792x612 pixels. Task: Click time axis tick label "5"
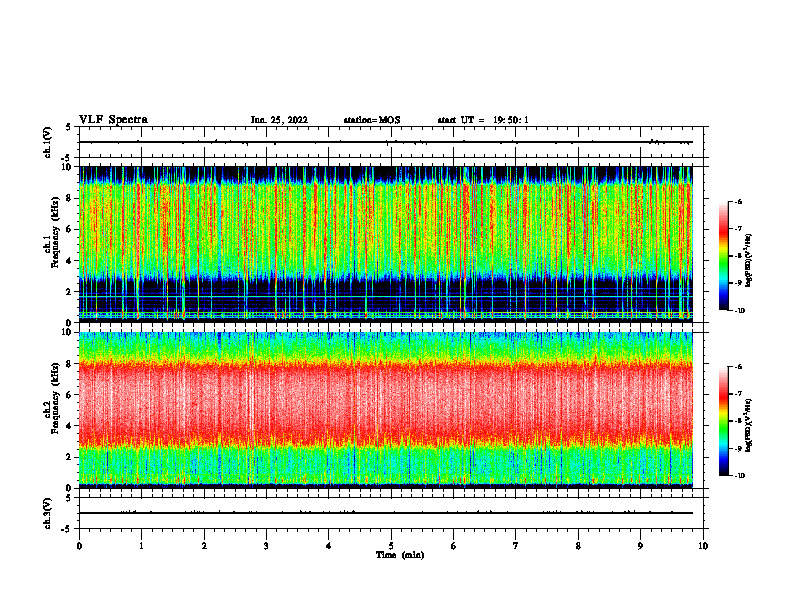391,546
